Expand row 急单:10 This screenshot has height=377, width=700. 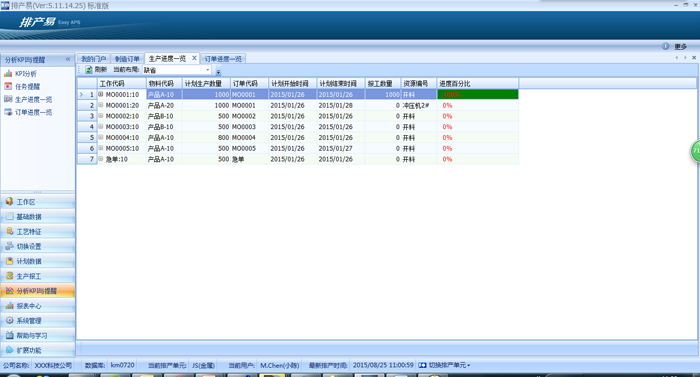[x=101, y=159]
